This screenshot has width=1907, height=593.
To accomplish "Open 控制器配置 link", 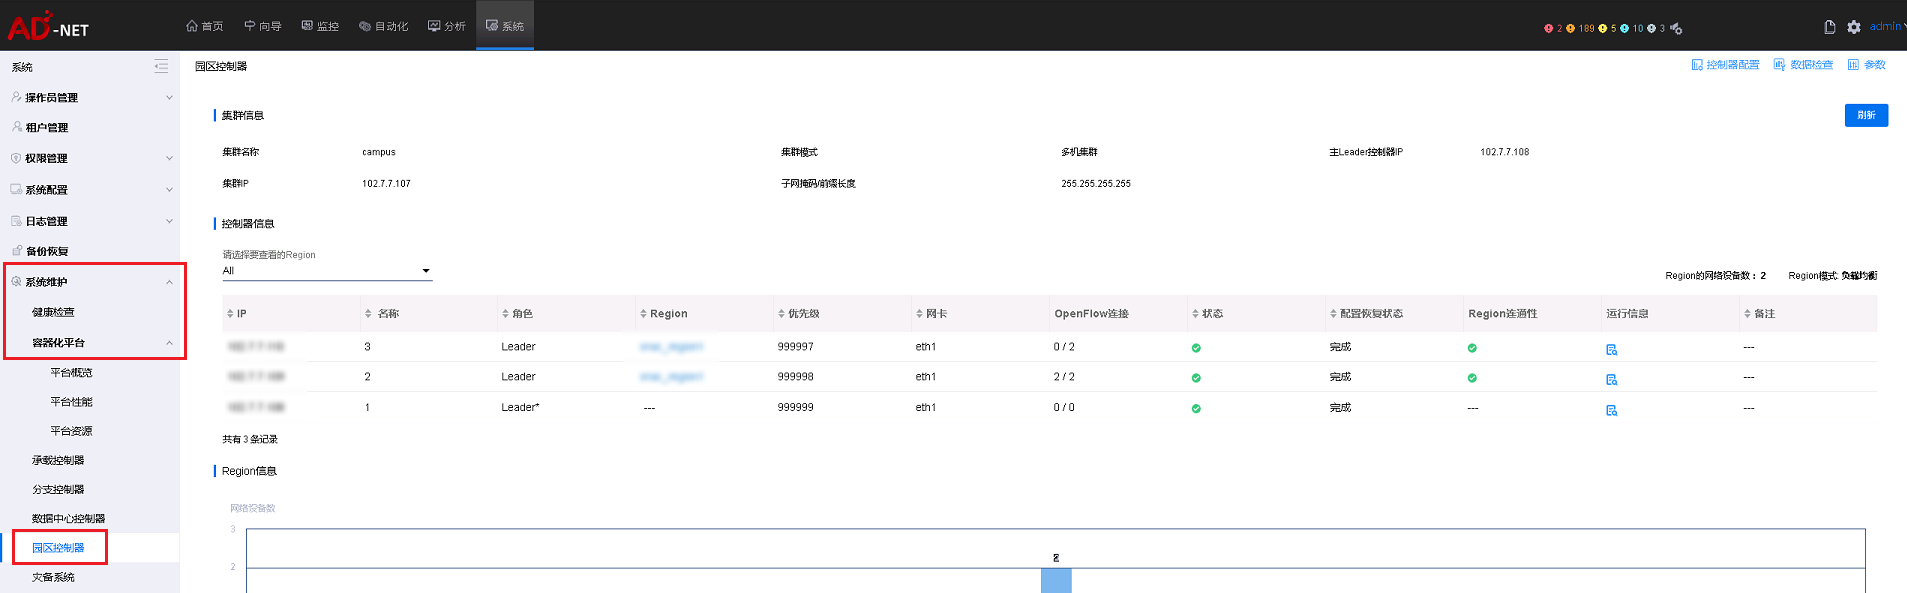I will coord(1725,65).
